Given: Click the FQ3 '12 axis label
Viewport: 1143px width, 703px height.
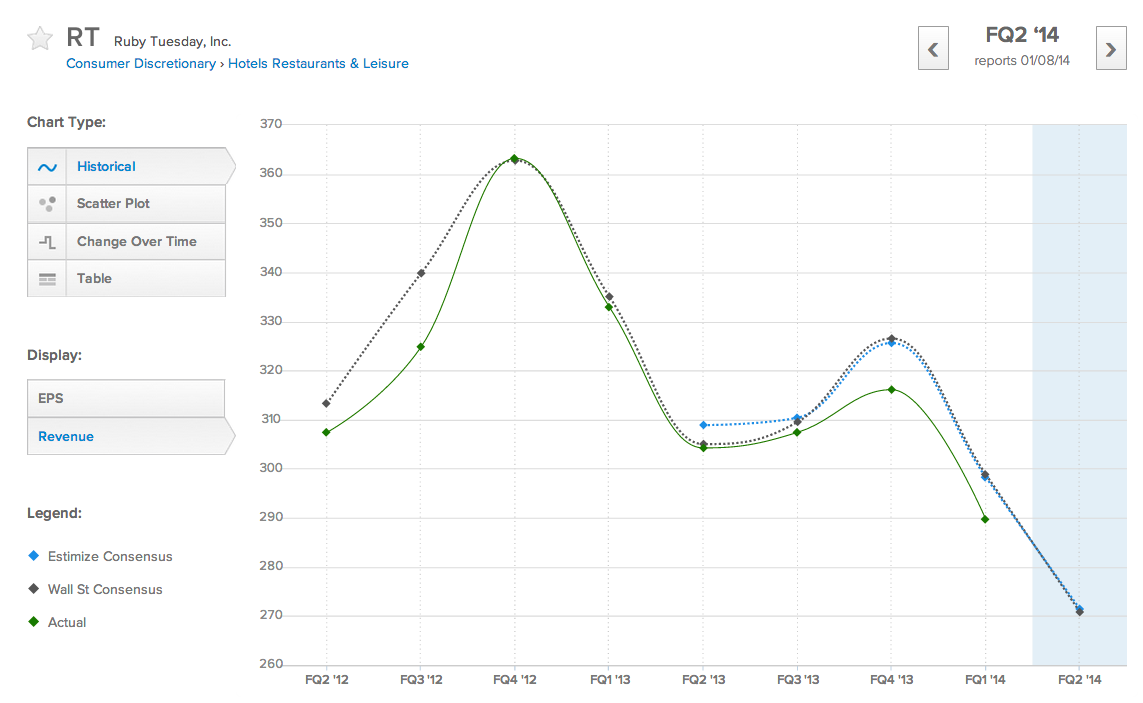Looking at the screenshot, I should point(421,680).
